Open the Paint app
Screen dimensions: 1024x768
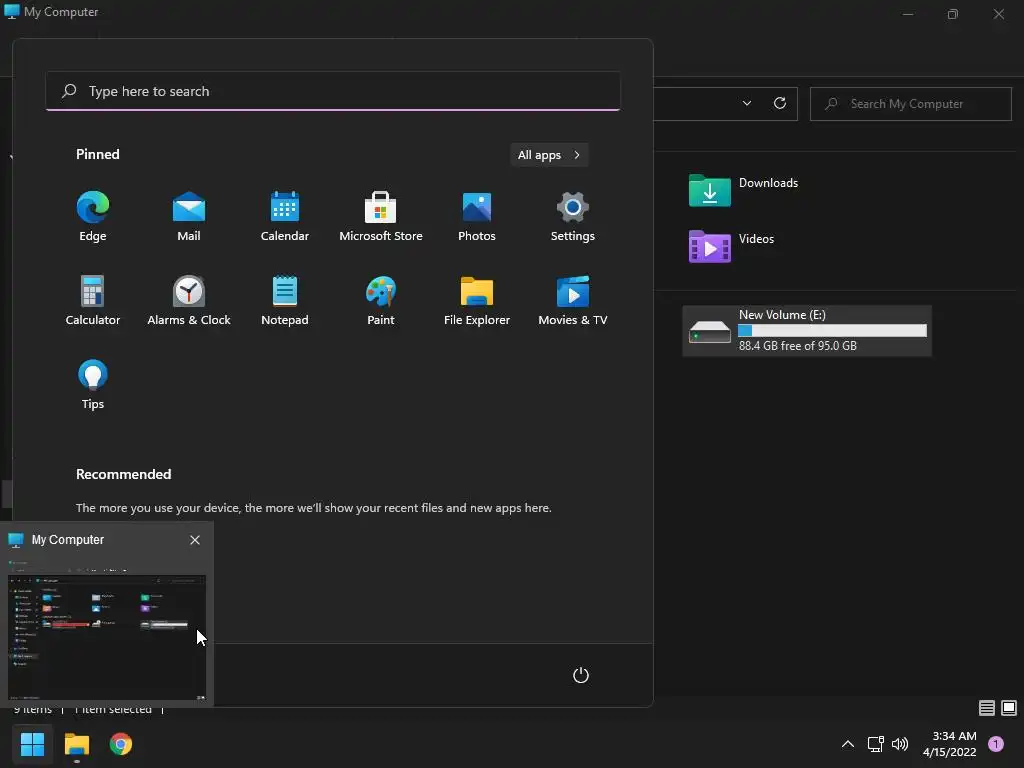pyautogui.click(x=381, y=300)
